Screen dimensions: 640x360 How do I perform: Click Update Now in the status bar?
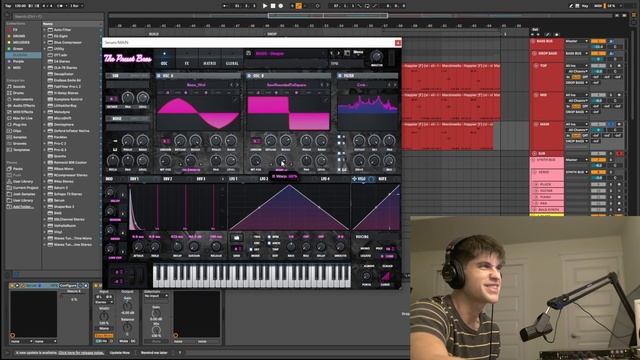coord(120,353)
